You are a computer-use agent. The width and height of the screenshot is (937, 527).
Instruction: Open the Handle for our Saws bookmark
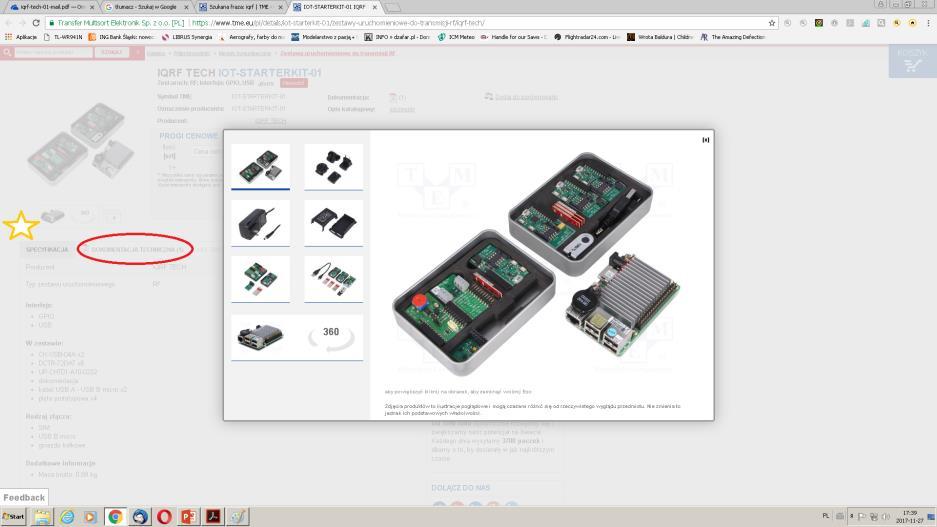coord(514,37)
